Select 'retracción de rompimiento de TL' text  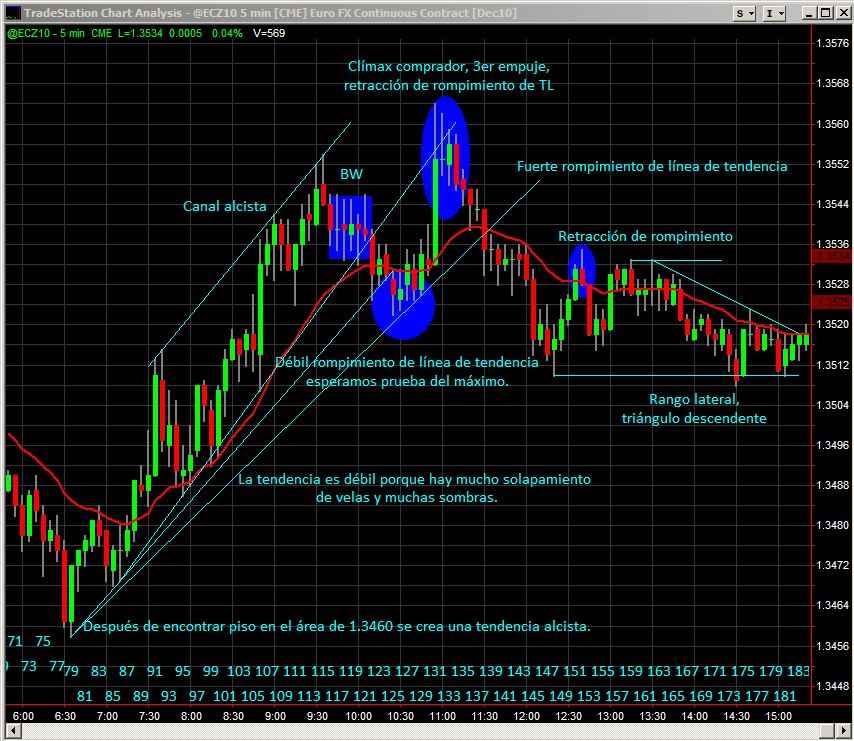click(449, 85)
